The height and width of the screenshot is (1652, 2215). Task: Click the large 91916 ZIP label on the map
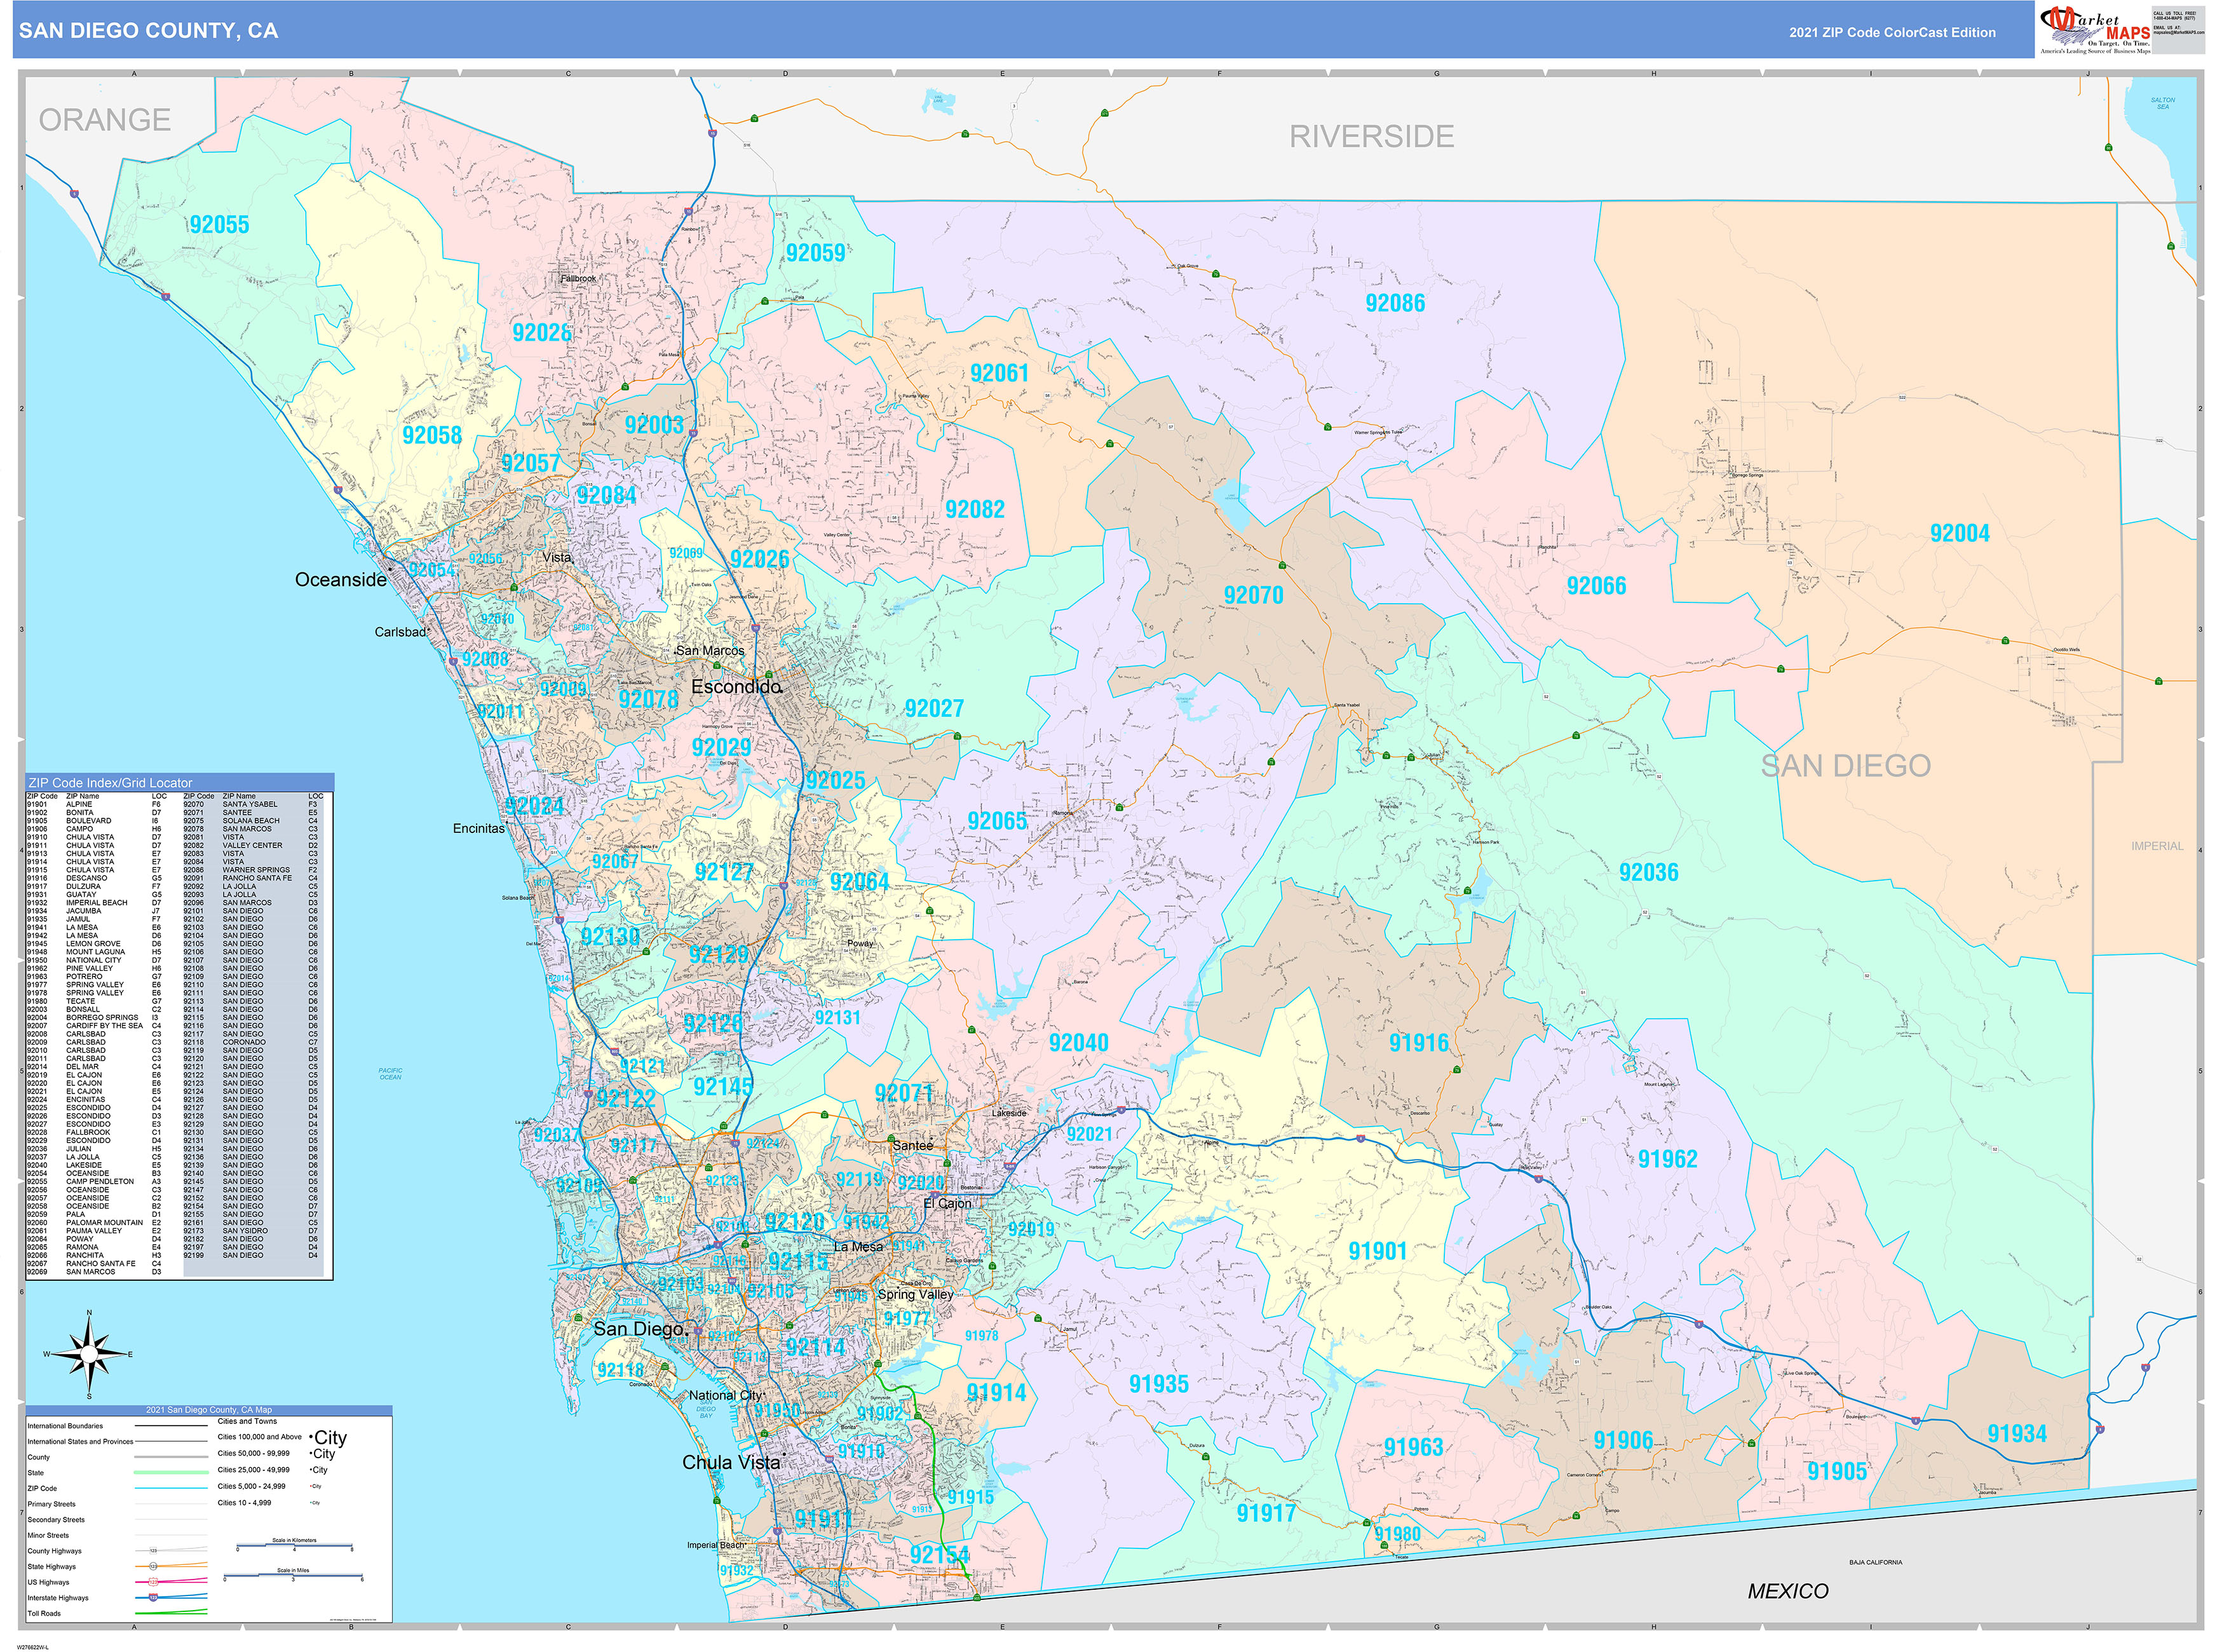click(1418, 1043)
